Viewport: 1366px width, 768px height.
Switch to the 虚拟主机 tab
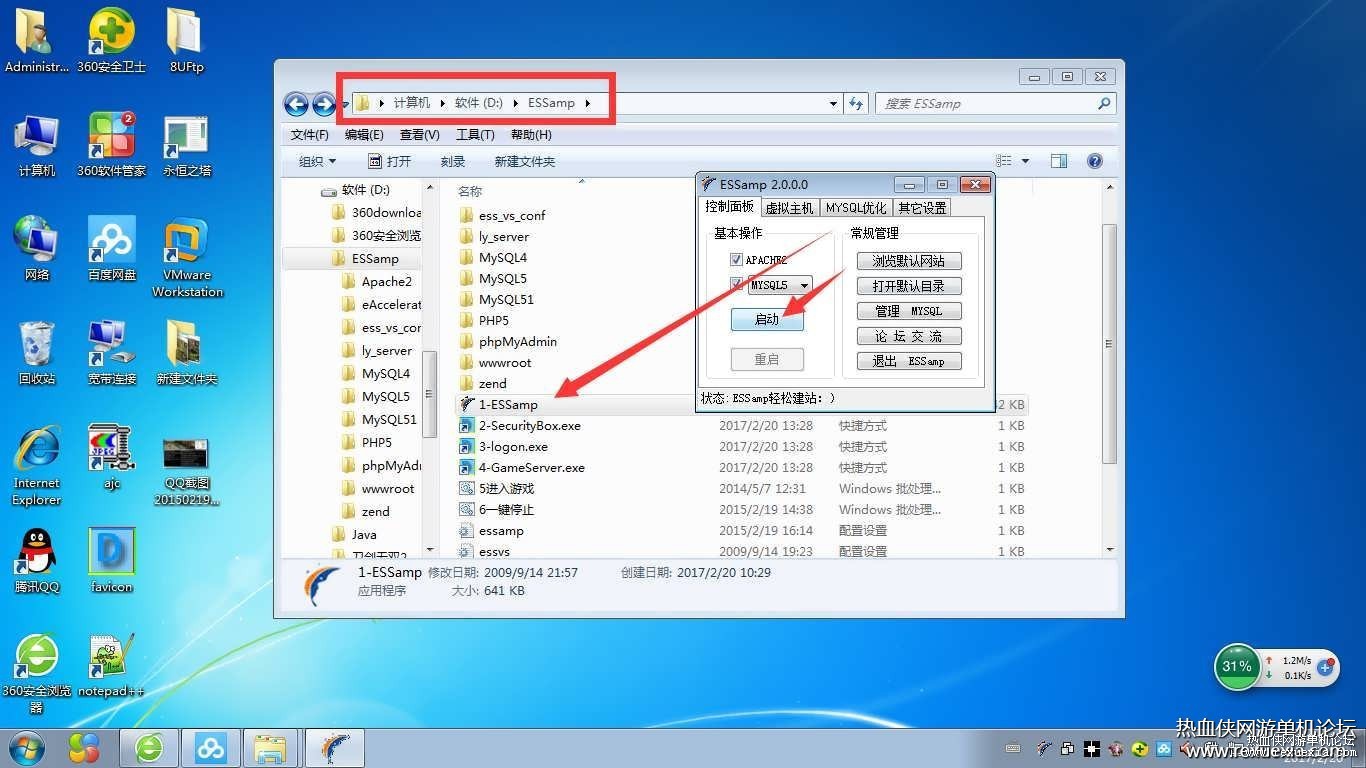[x=789, y=208]
